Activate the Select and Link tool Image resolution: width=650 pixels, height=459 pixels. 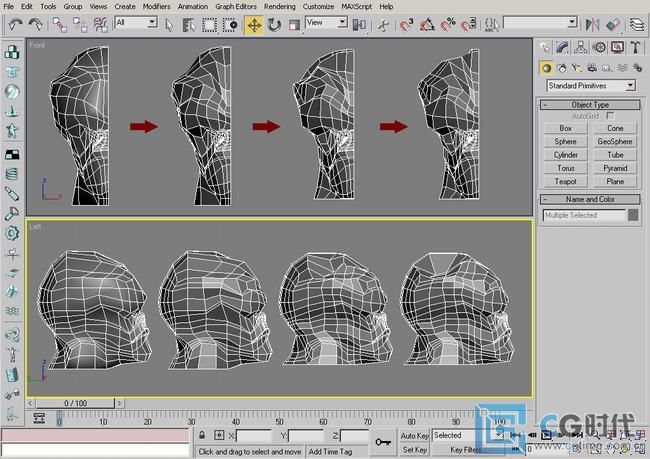pos(60,25)
